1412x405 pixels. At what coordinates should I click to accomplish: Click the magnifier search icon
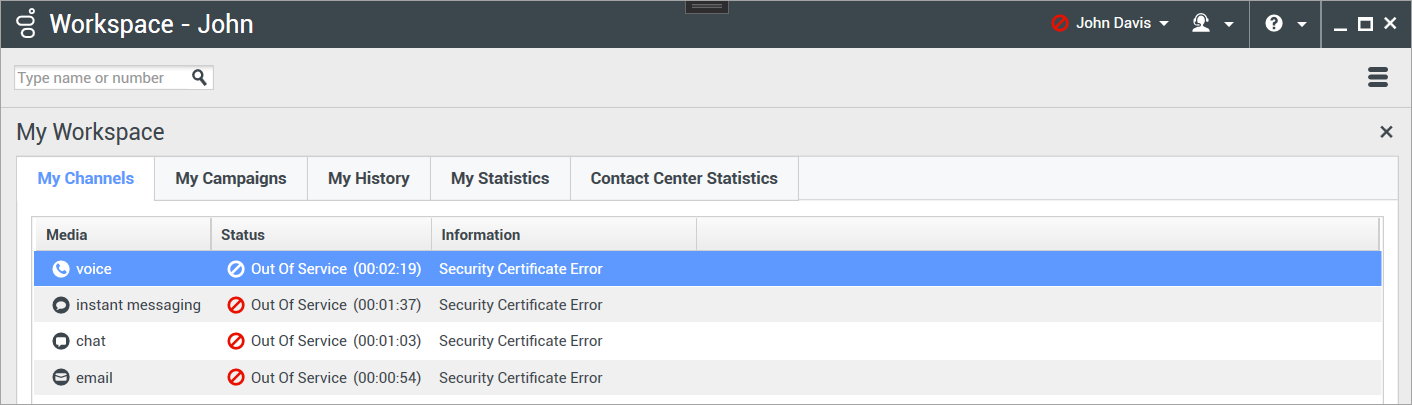tap(200, 78)
